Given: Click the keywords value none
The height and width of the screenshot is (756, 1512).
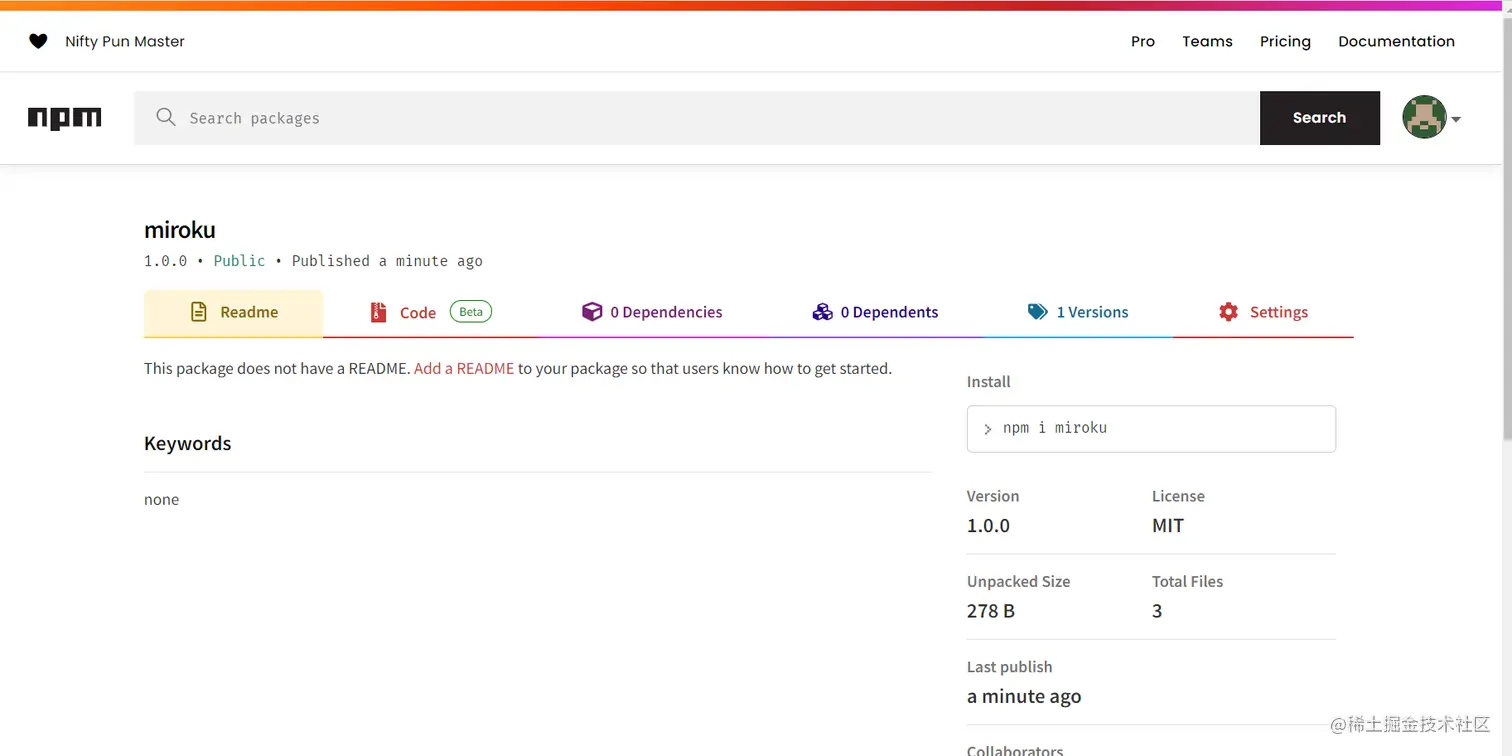Looking at the screenshot, I should point(162,499).
